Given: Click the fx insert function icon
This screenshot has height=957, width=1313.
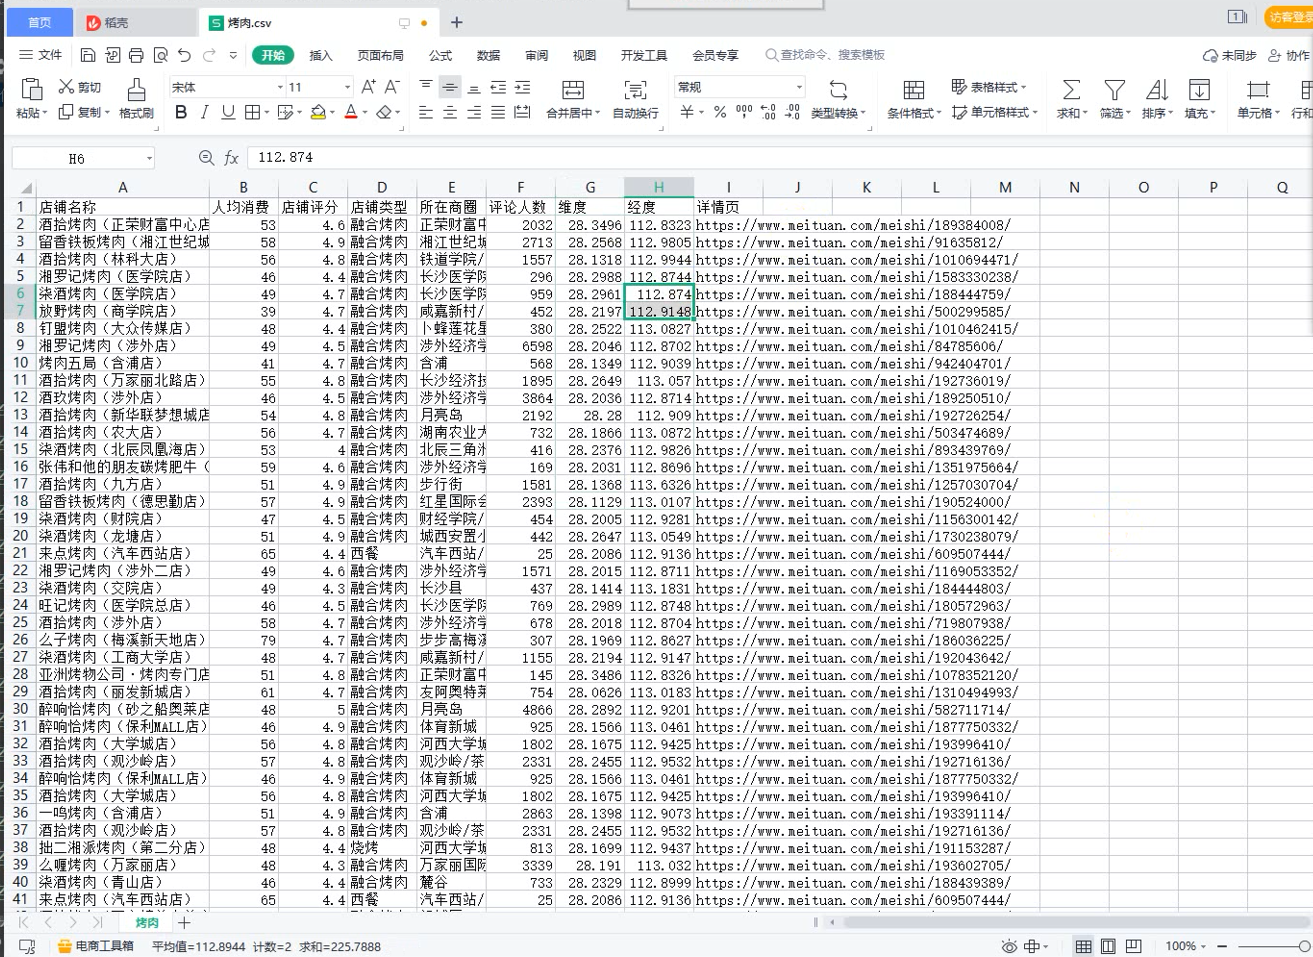Looking at the screenshot, I should point(231,158).
